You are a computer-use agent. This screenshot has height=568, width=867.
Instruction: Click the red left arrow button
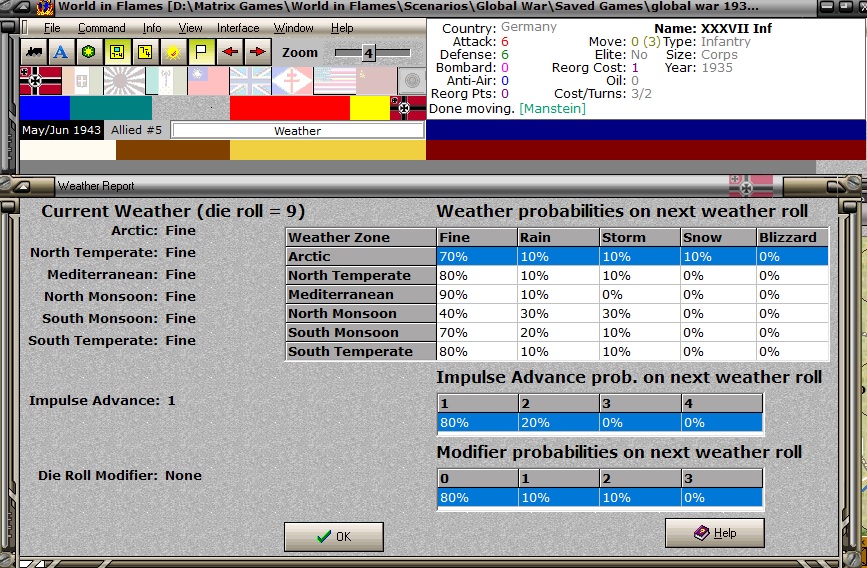[x=229, y=53]
